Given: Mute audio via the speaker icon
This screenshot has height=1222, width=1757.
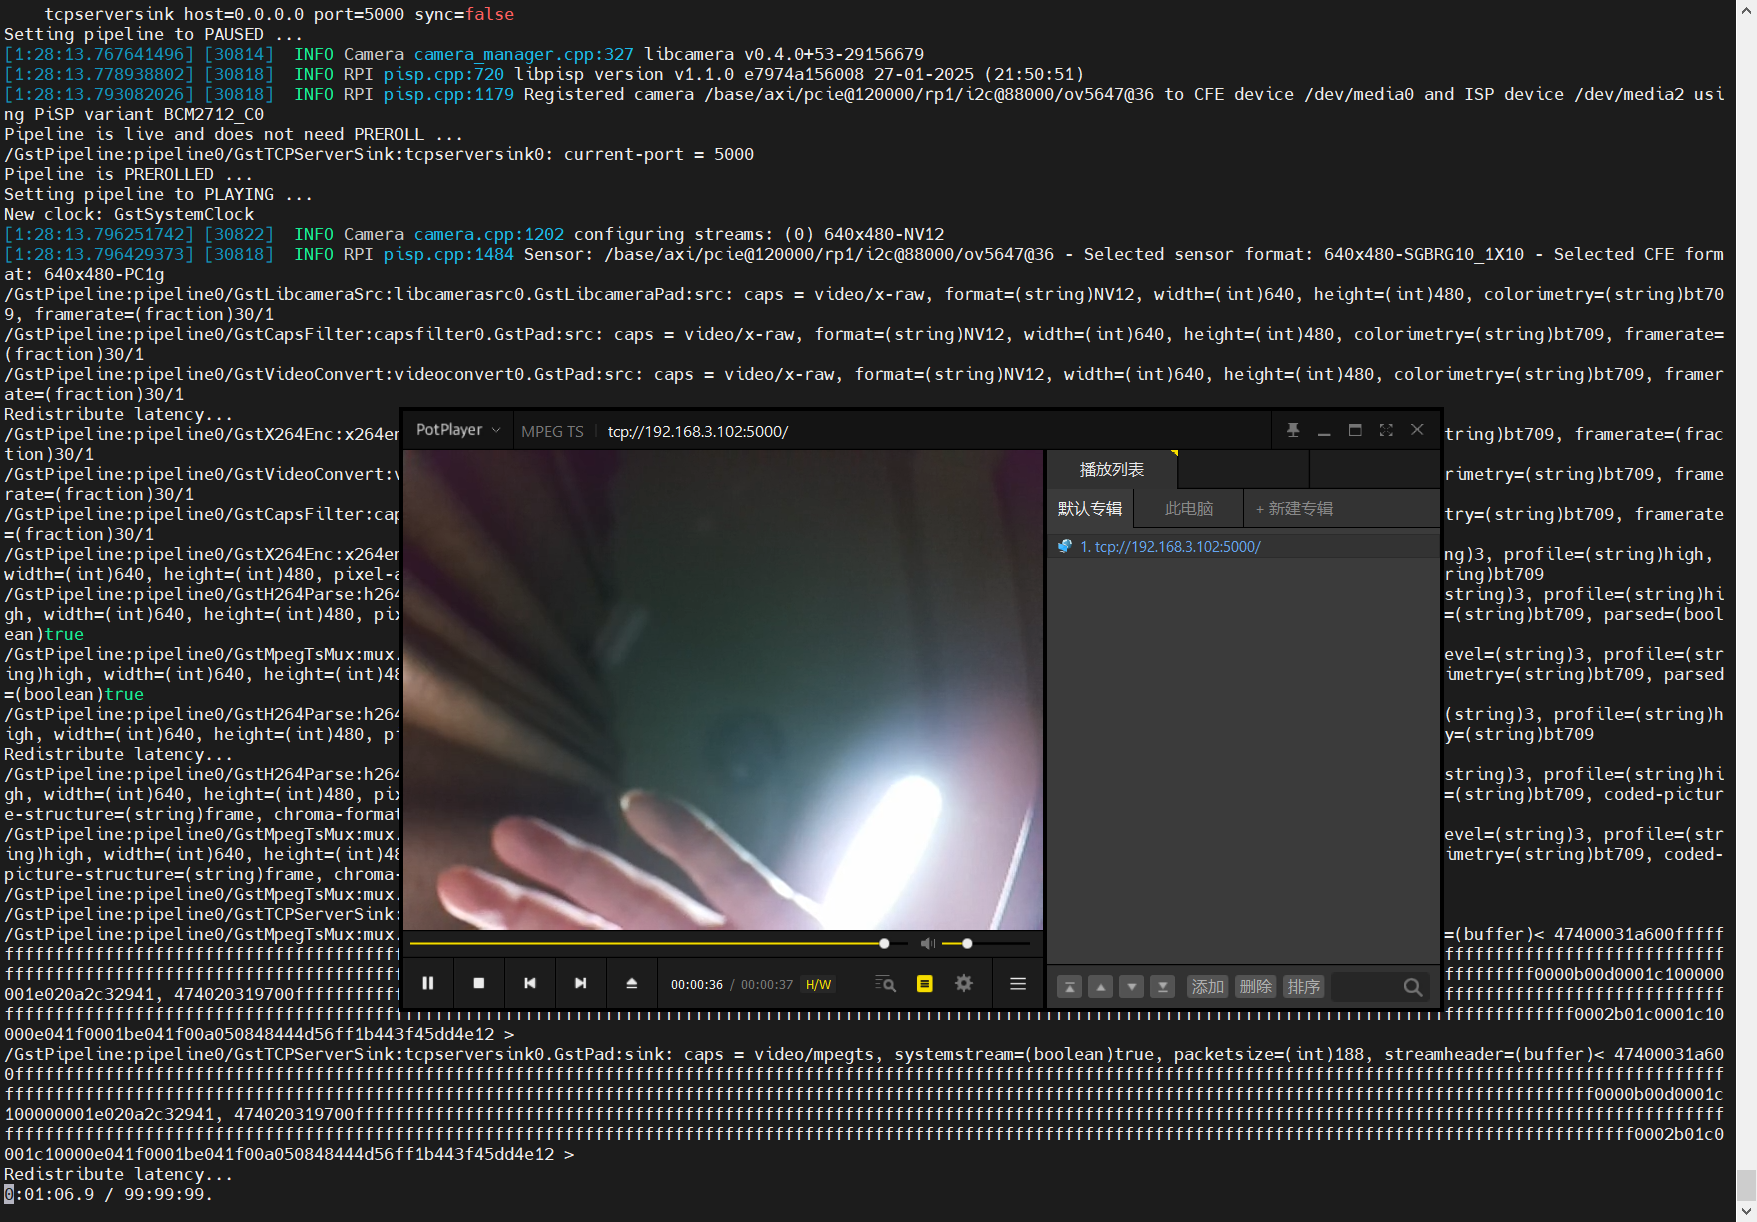Looking at the screenshot, I should pos(927,943).
